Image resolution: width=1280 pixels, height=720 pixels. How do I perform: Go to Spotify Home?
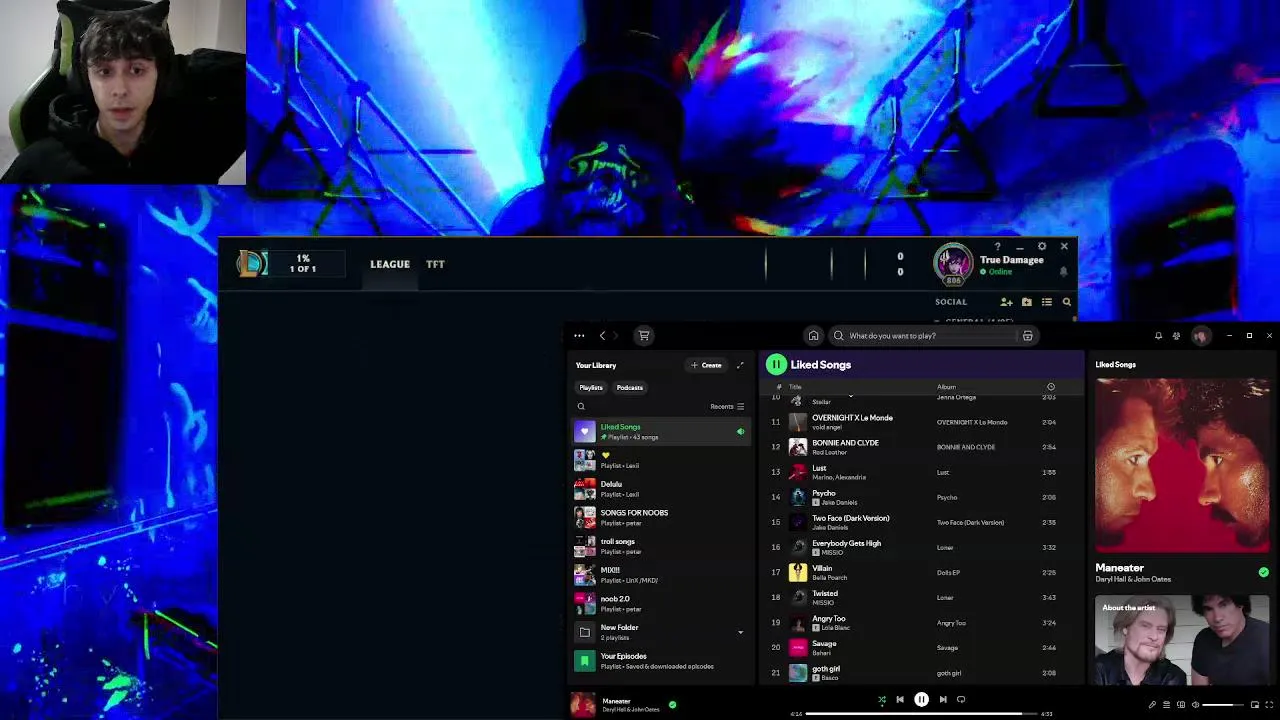click(x=813, y=336)
